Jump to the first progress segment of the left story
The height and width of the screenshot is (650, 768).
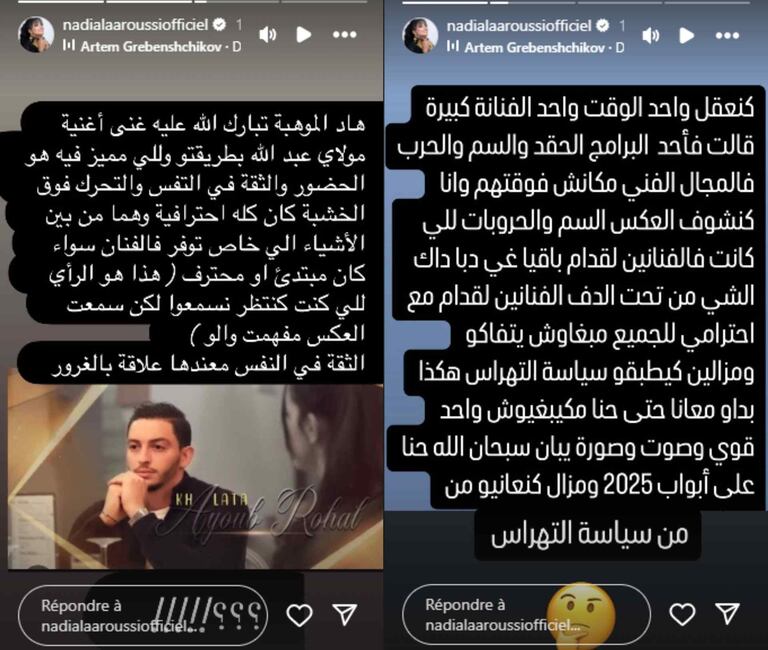61,2
